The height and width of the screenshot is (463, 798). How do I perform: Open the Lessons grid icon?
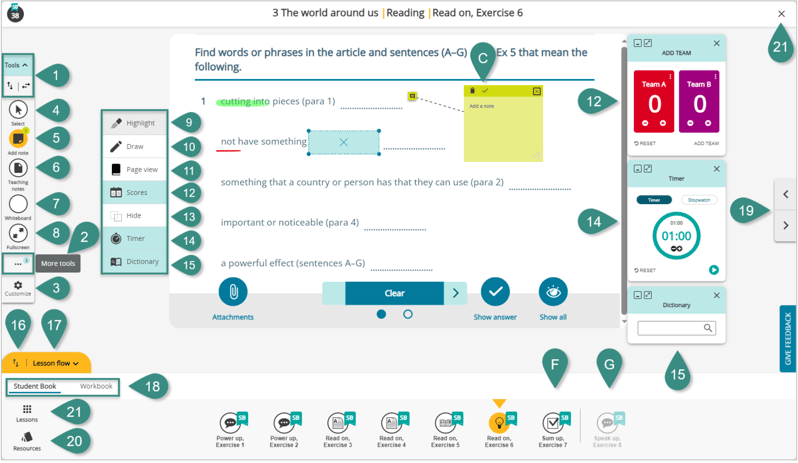(x=27, y=410)
